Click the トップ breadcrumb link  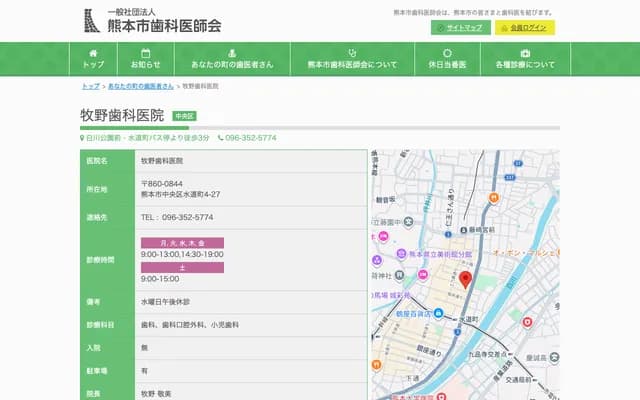click(91, 87)
